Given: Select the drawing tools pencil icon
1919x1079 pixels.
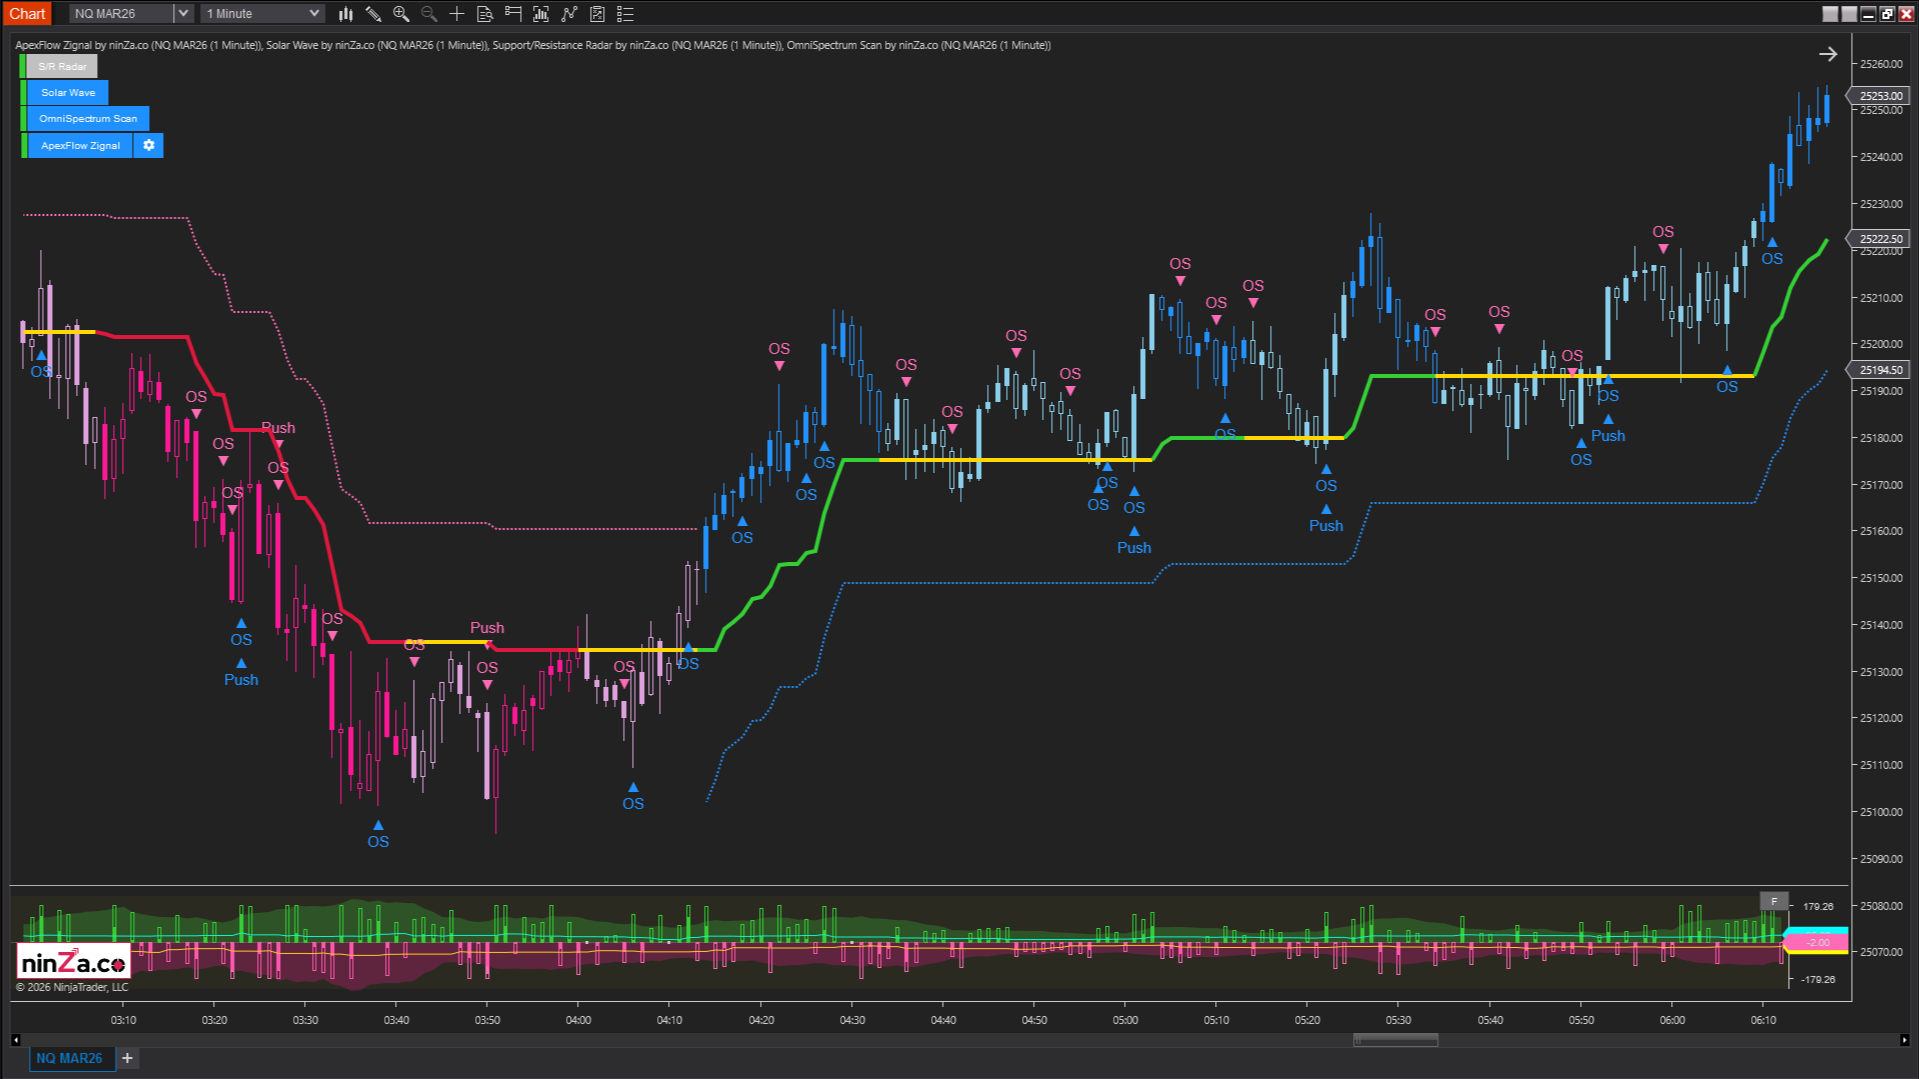Looking at the screenshot, I should (x=373, y=14).
